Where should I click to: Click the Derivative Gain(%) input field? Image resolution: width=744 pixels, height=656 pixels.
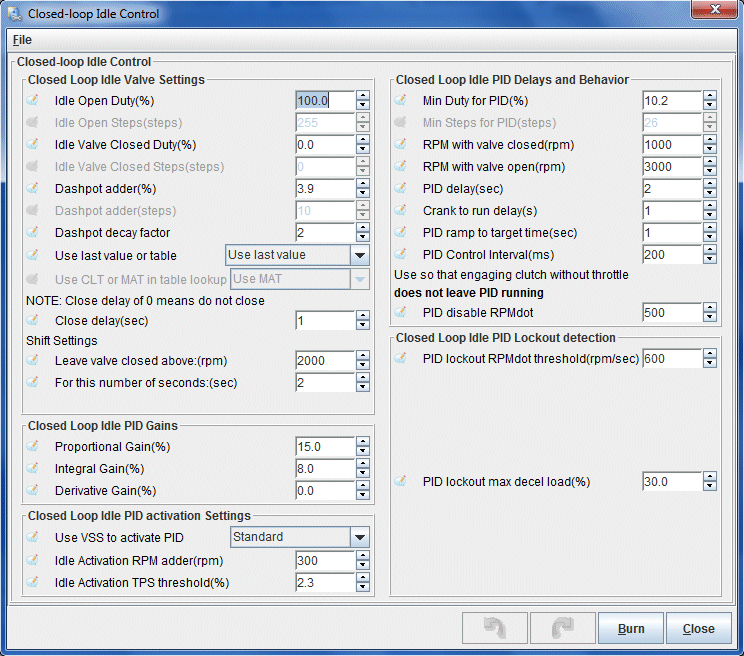click(326, 490)
